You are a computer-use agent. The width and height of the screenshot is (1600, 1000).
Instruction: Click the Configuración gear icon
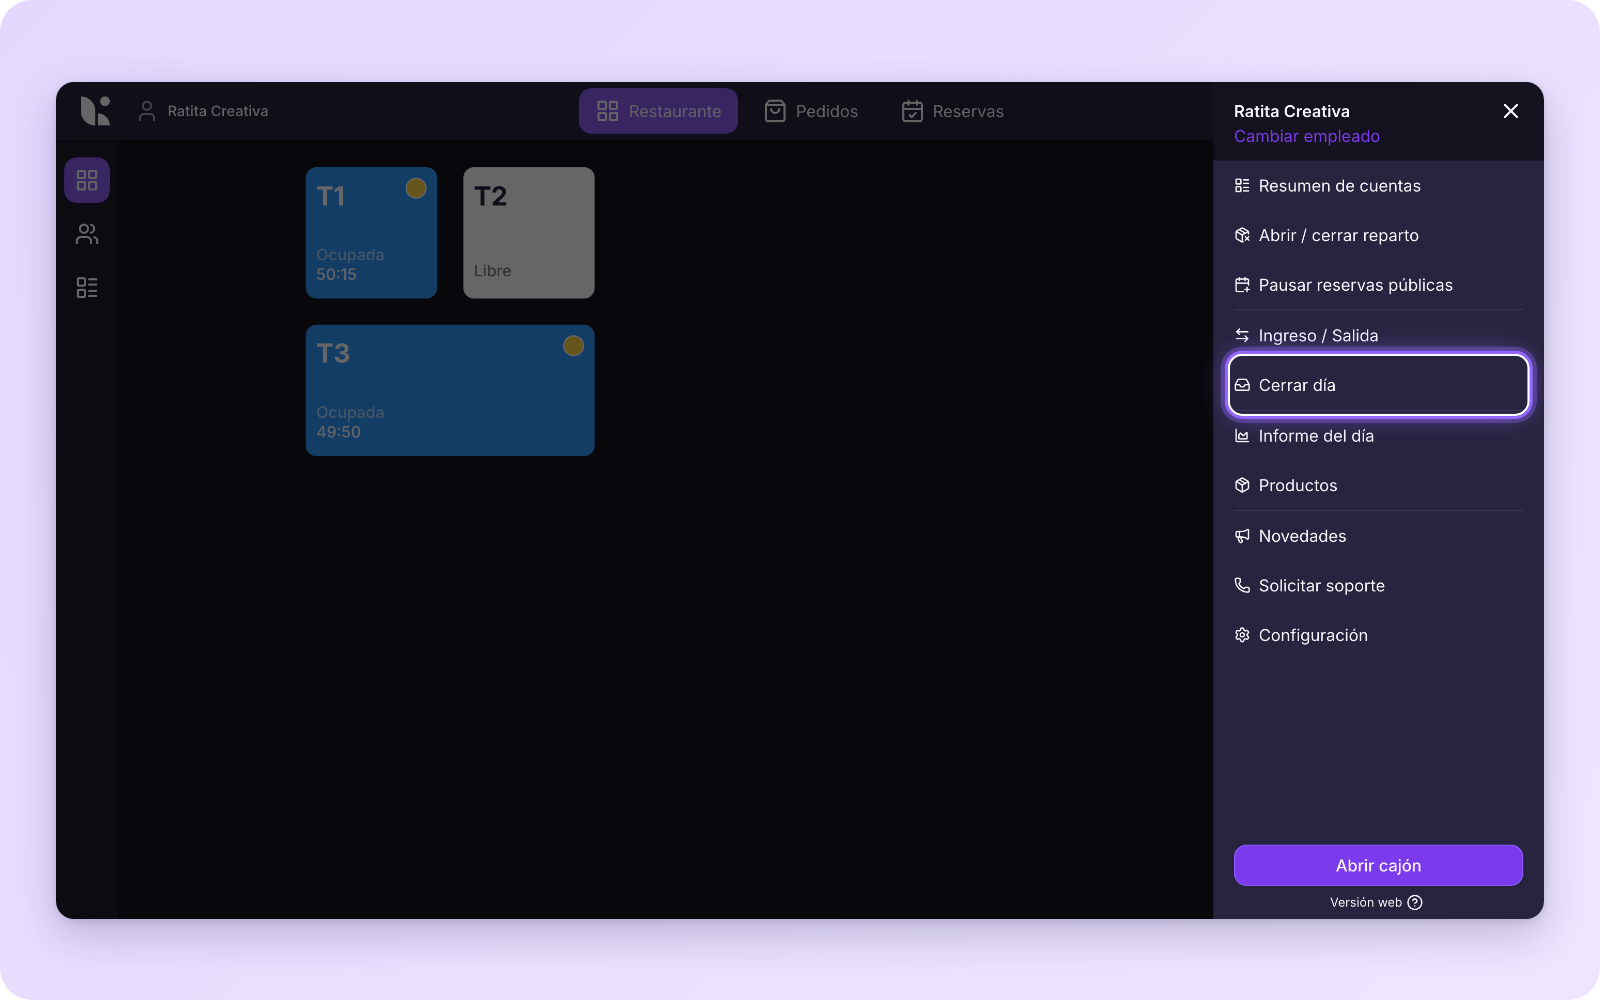tap(1242, 635)
